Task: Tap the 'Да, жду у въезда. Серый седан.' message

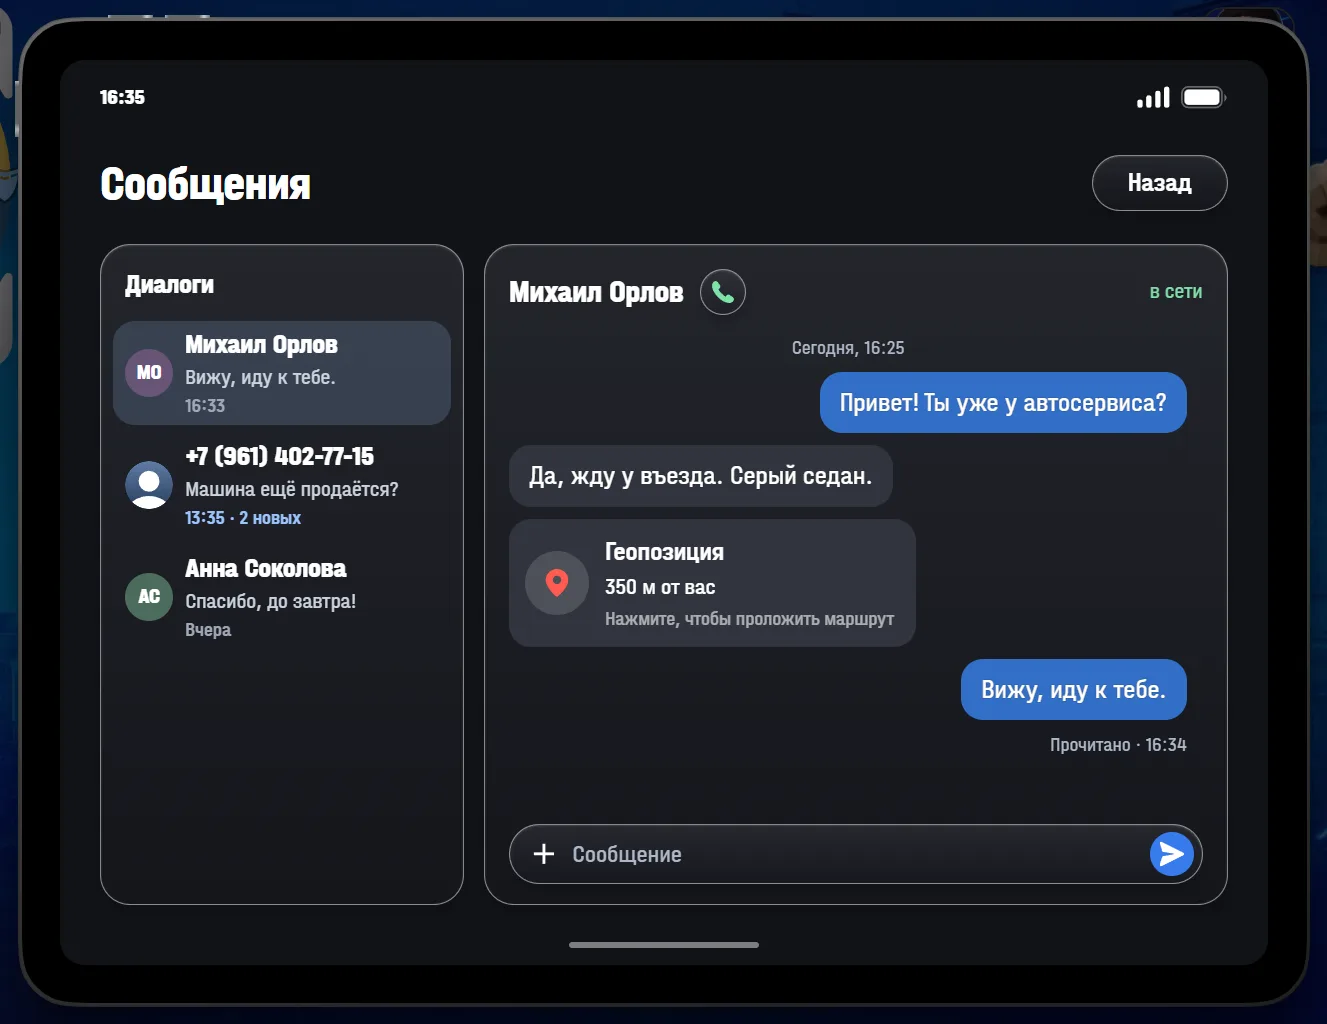Action: (x=701, y=476)
